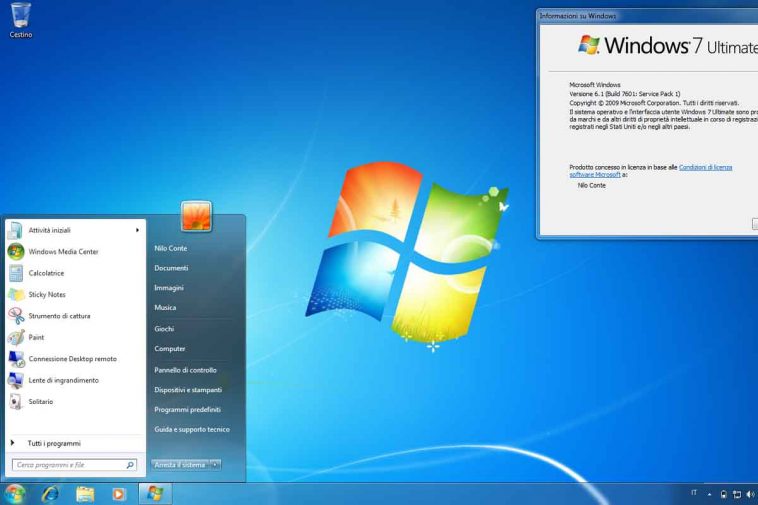
Task: Click the volume speaker tray icon
Action: coord(750,494)
